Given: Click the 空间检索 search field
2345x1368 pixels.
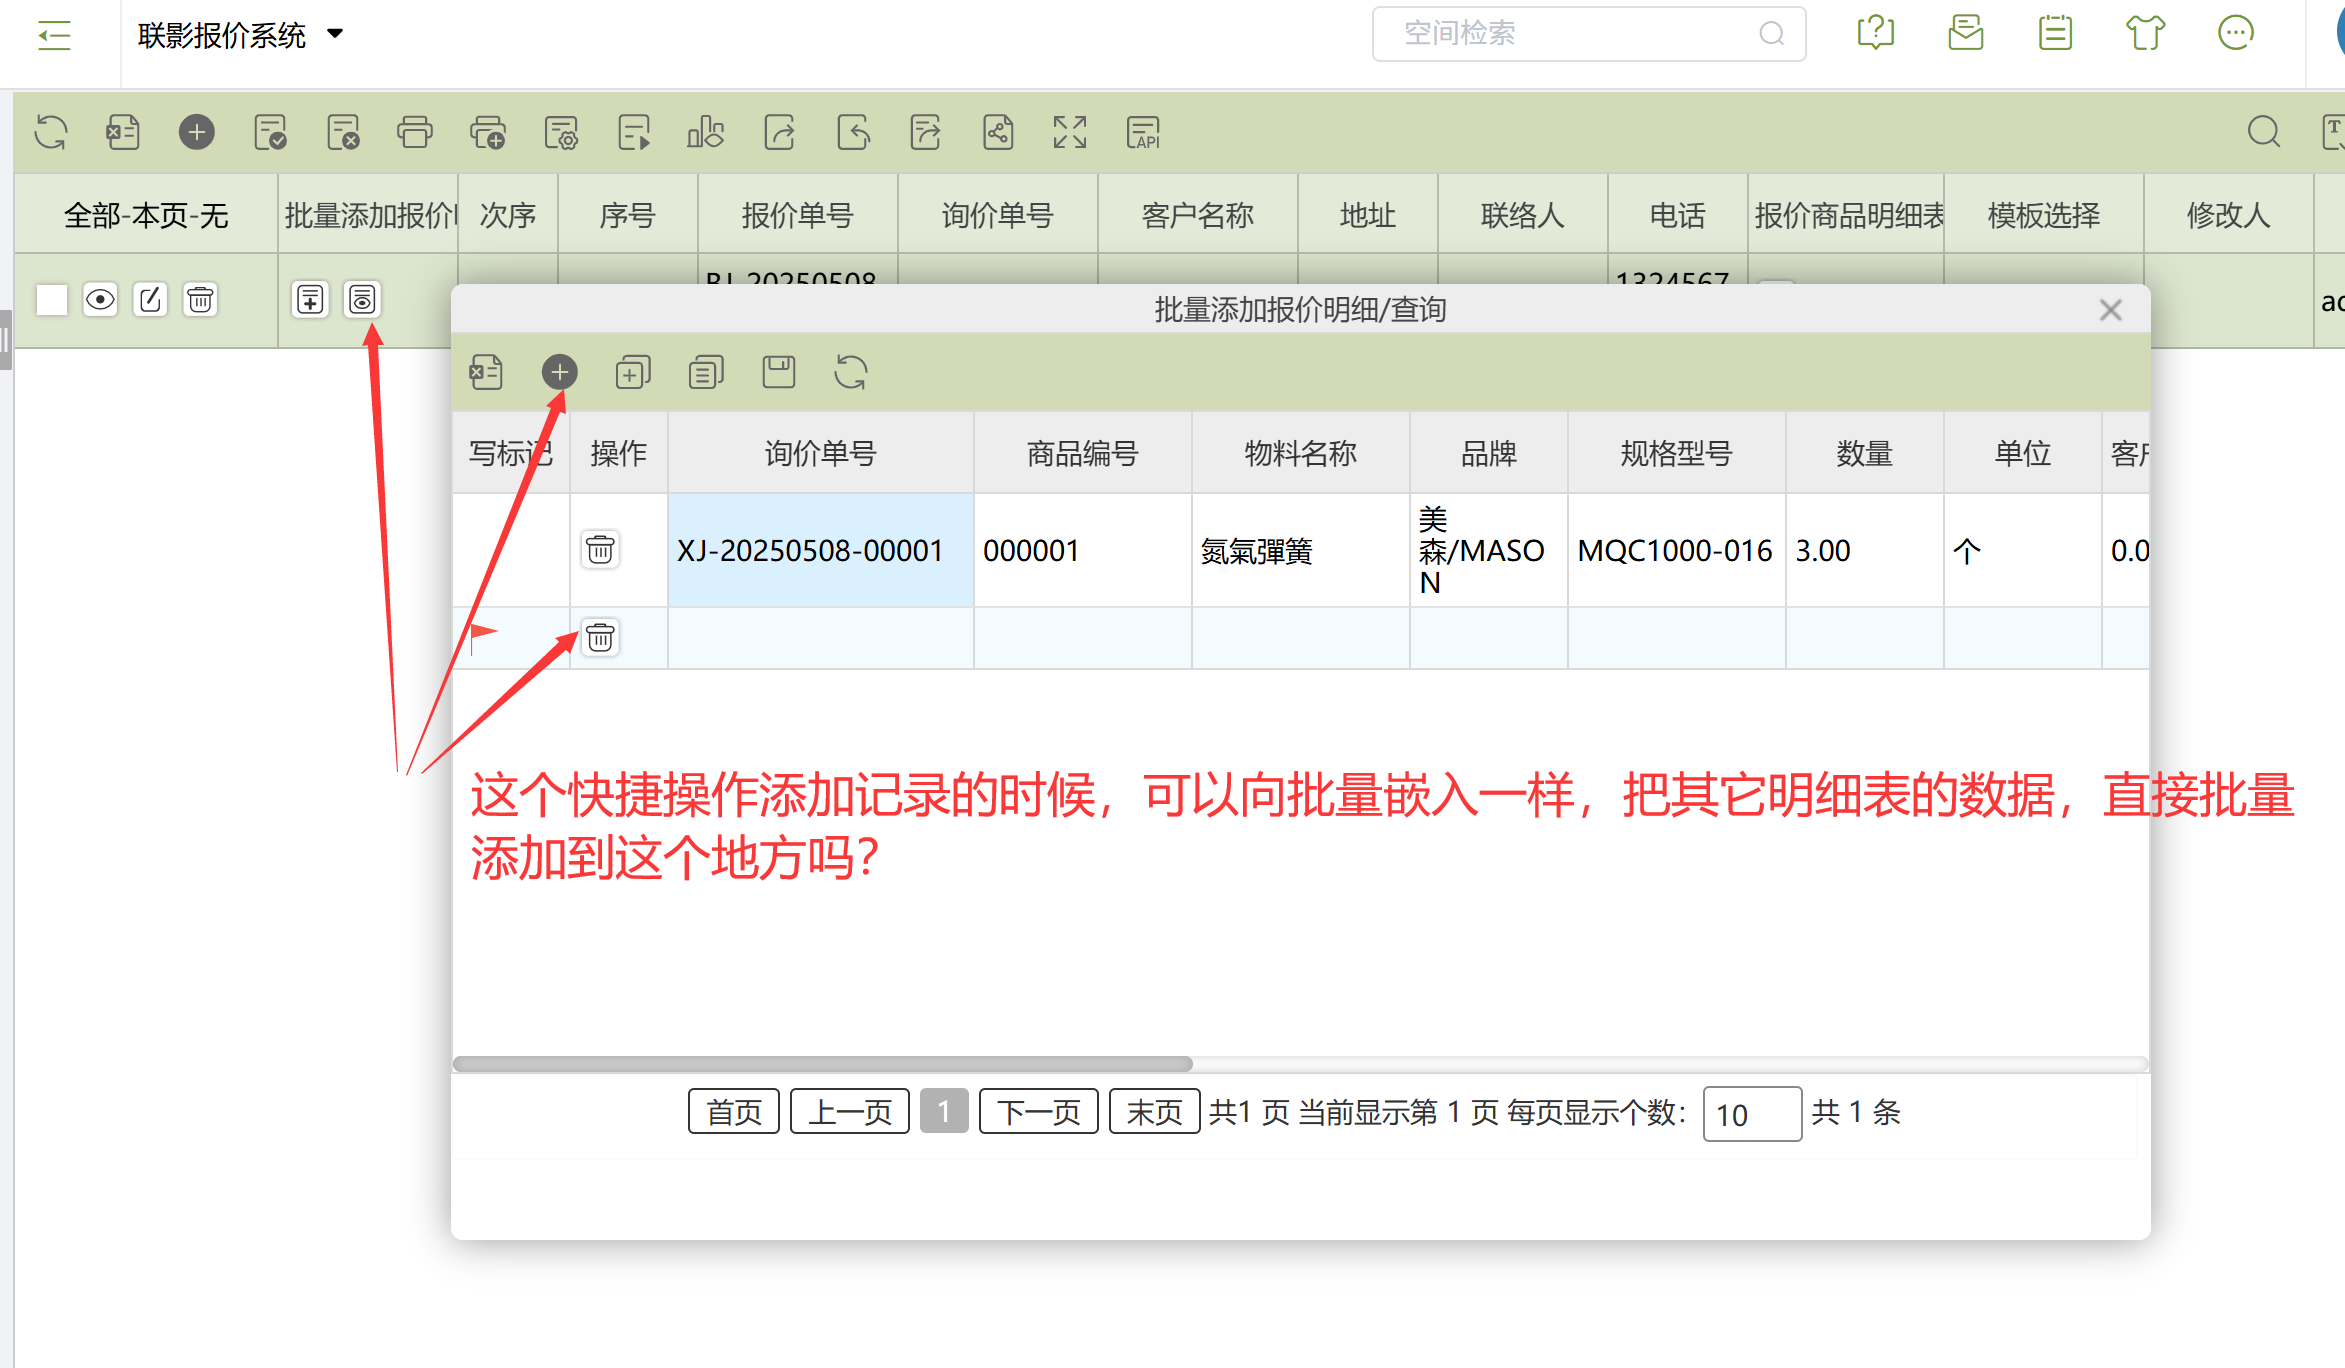Looking at the screenshot, I should pyautogui.click(x=1588, y=34).
